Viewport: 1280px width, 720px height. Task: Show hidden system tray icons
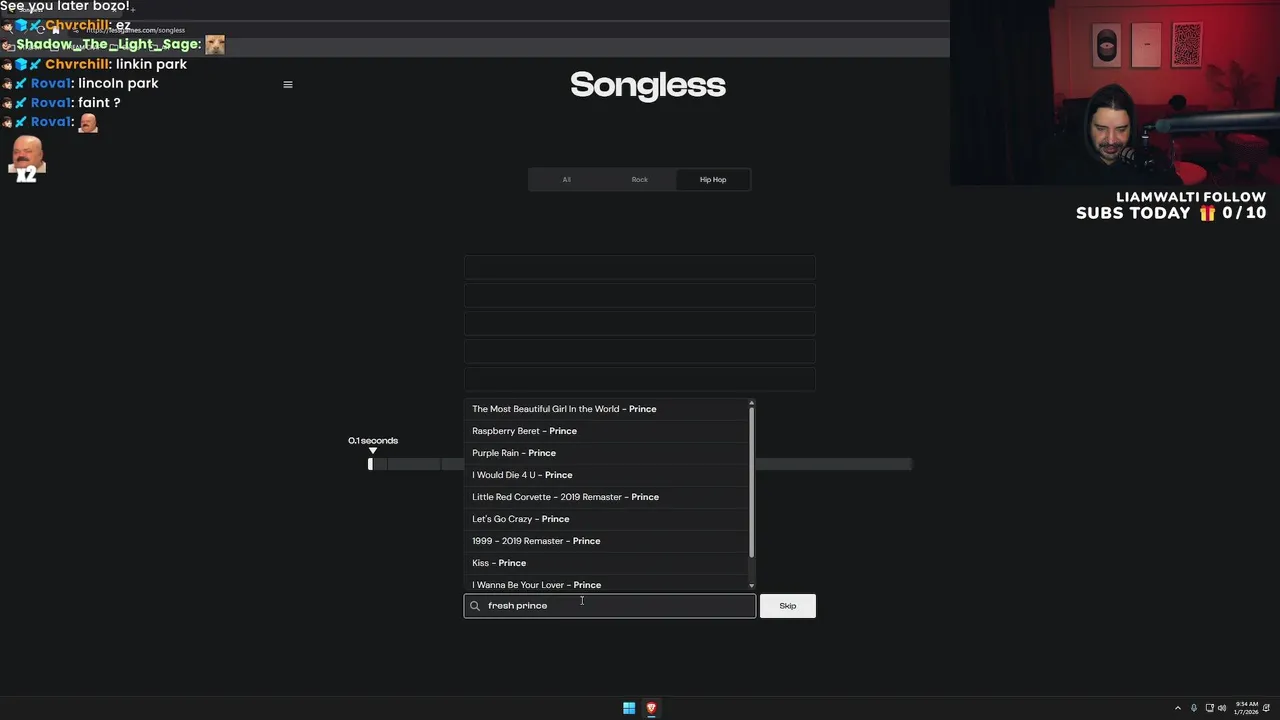coord(1177,708)
